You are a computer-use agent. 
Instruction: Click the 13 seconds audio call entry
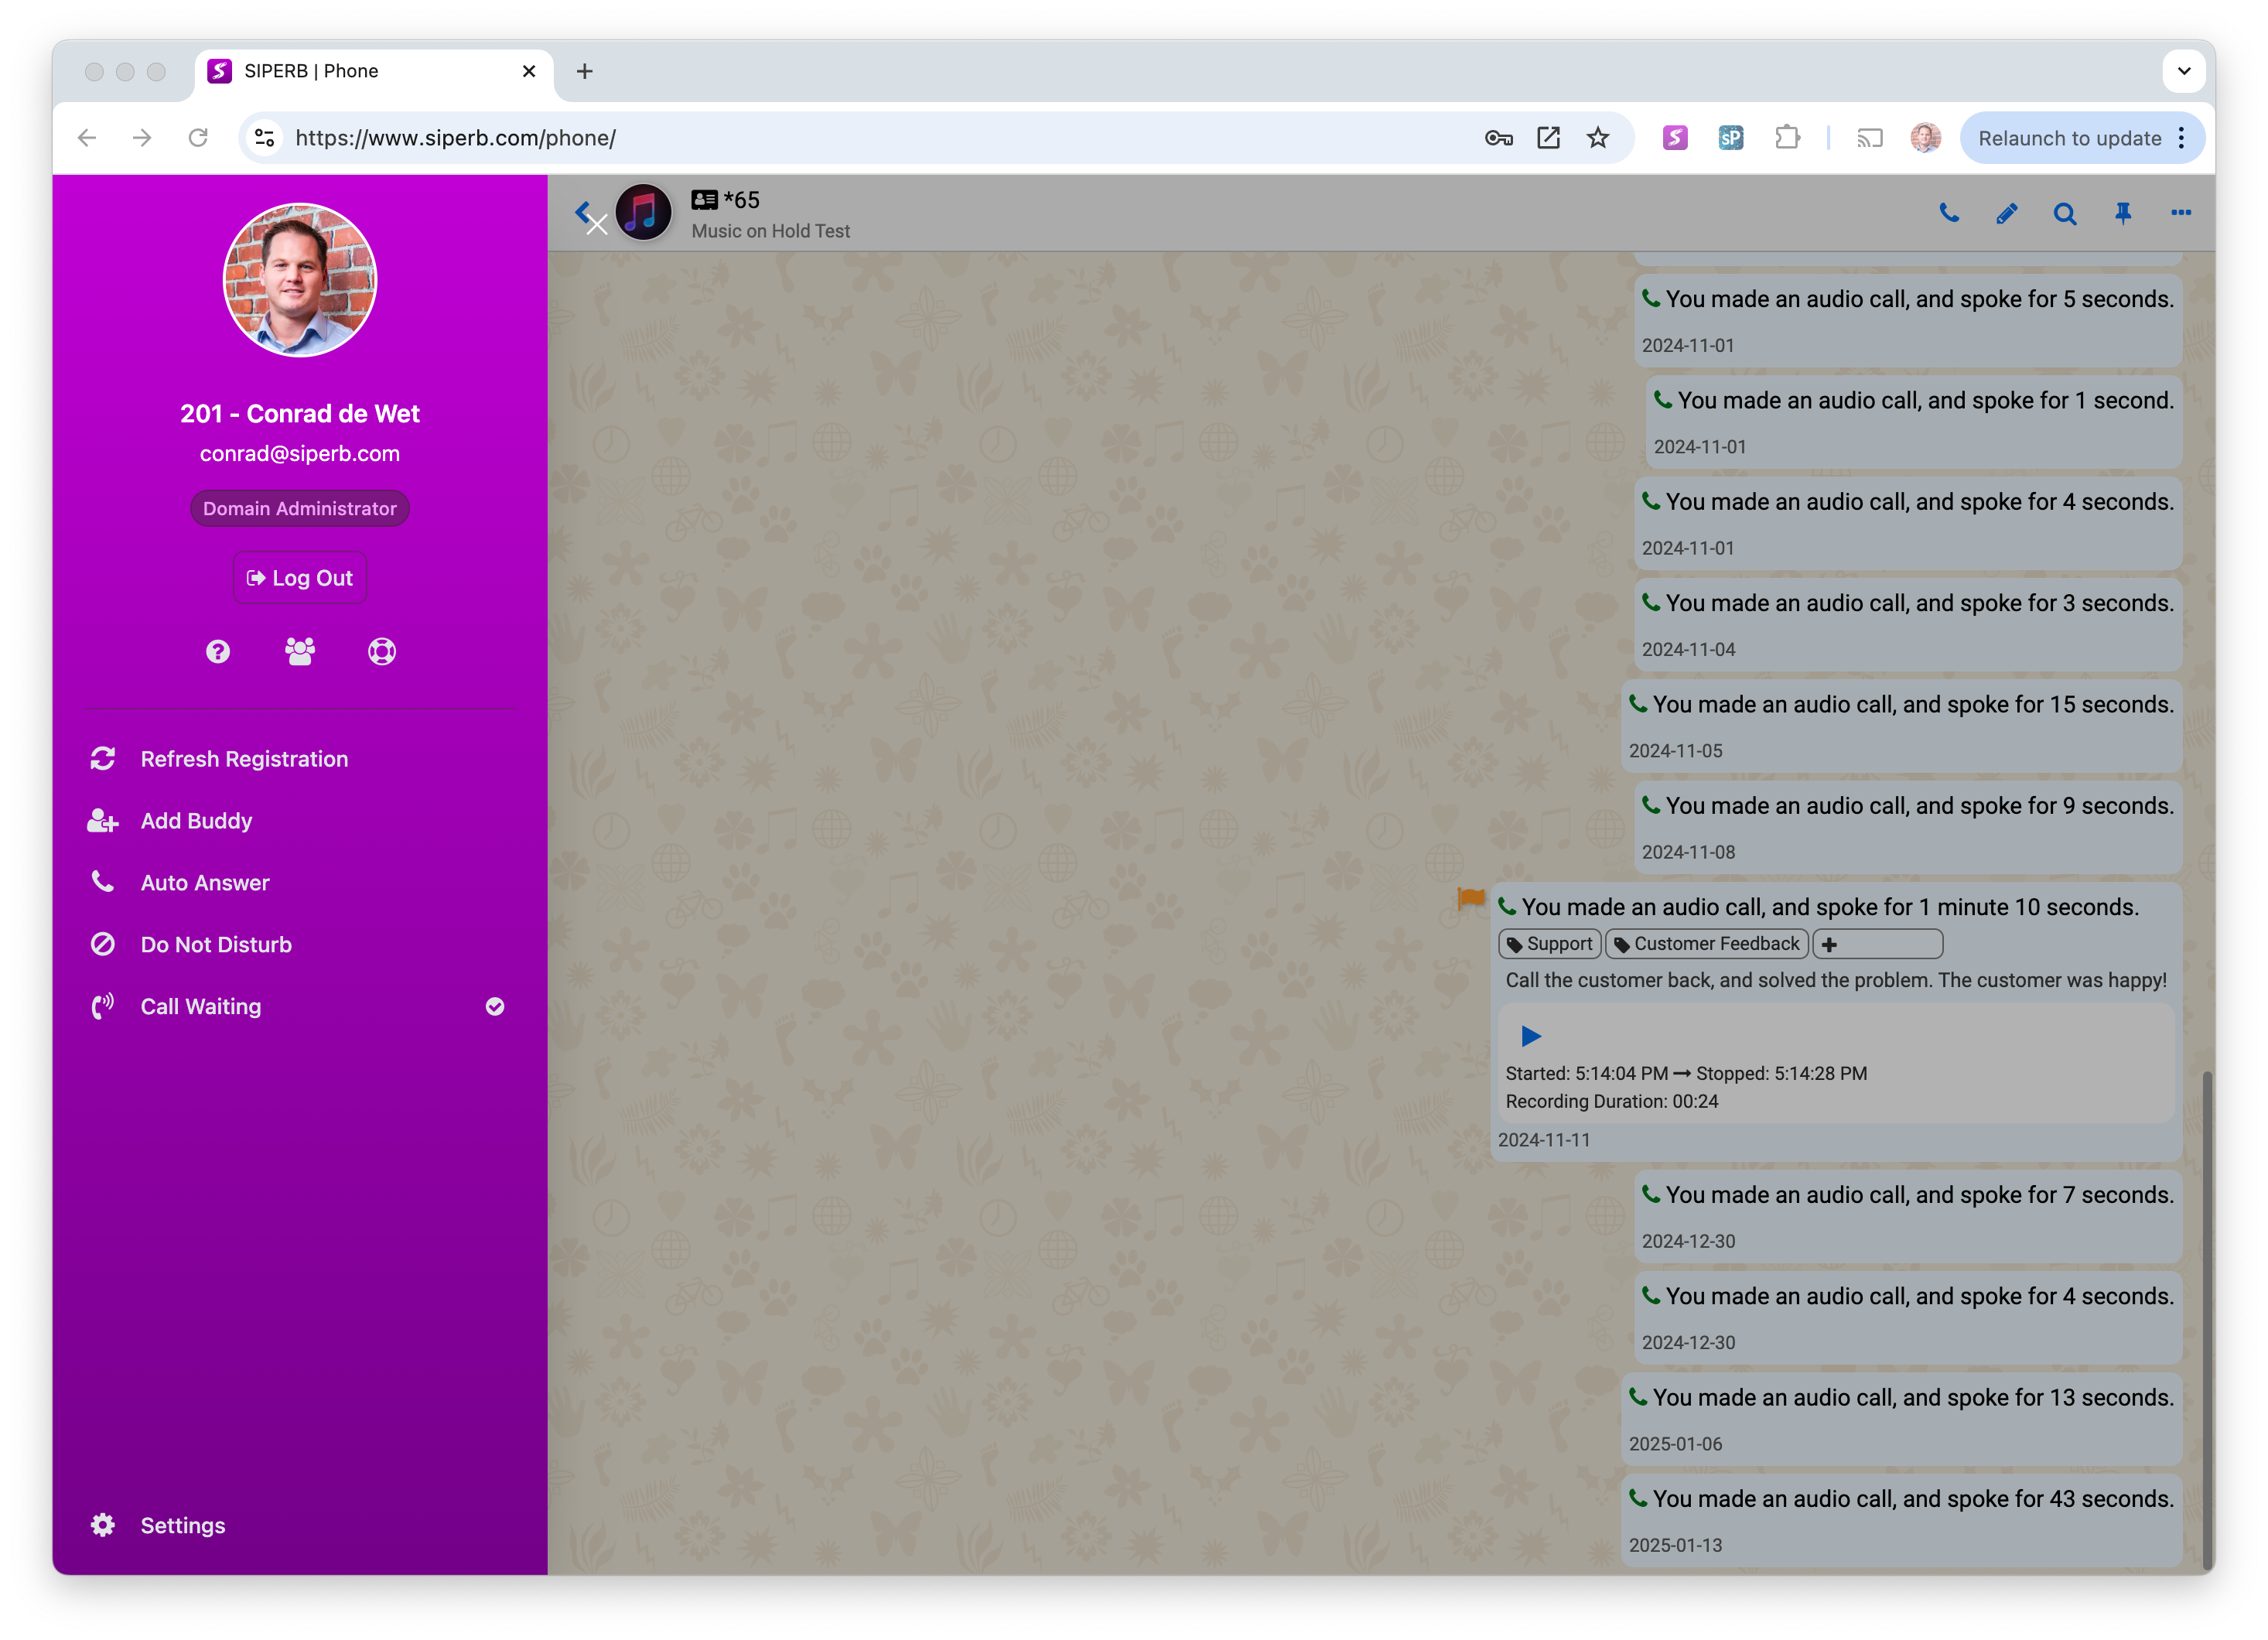[x=1901, y=1419]
